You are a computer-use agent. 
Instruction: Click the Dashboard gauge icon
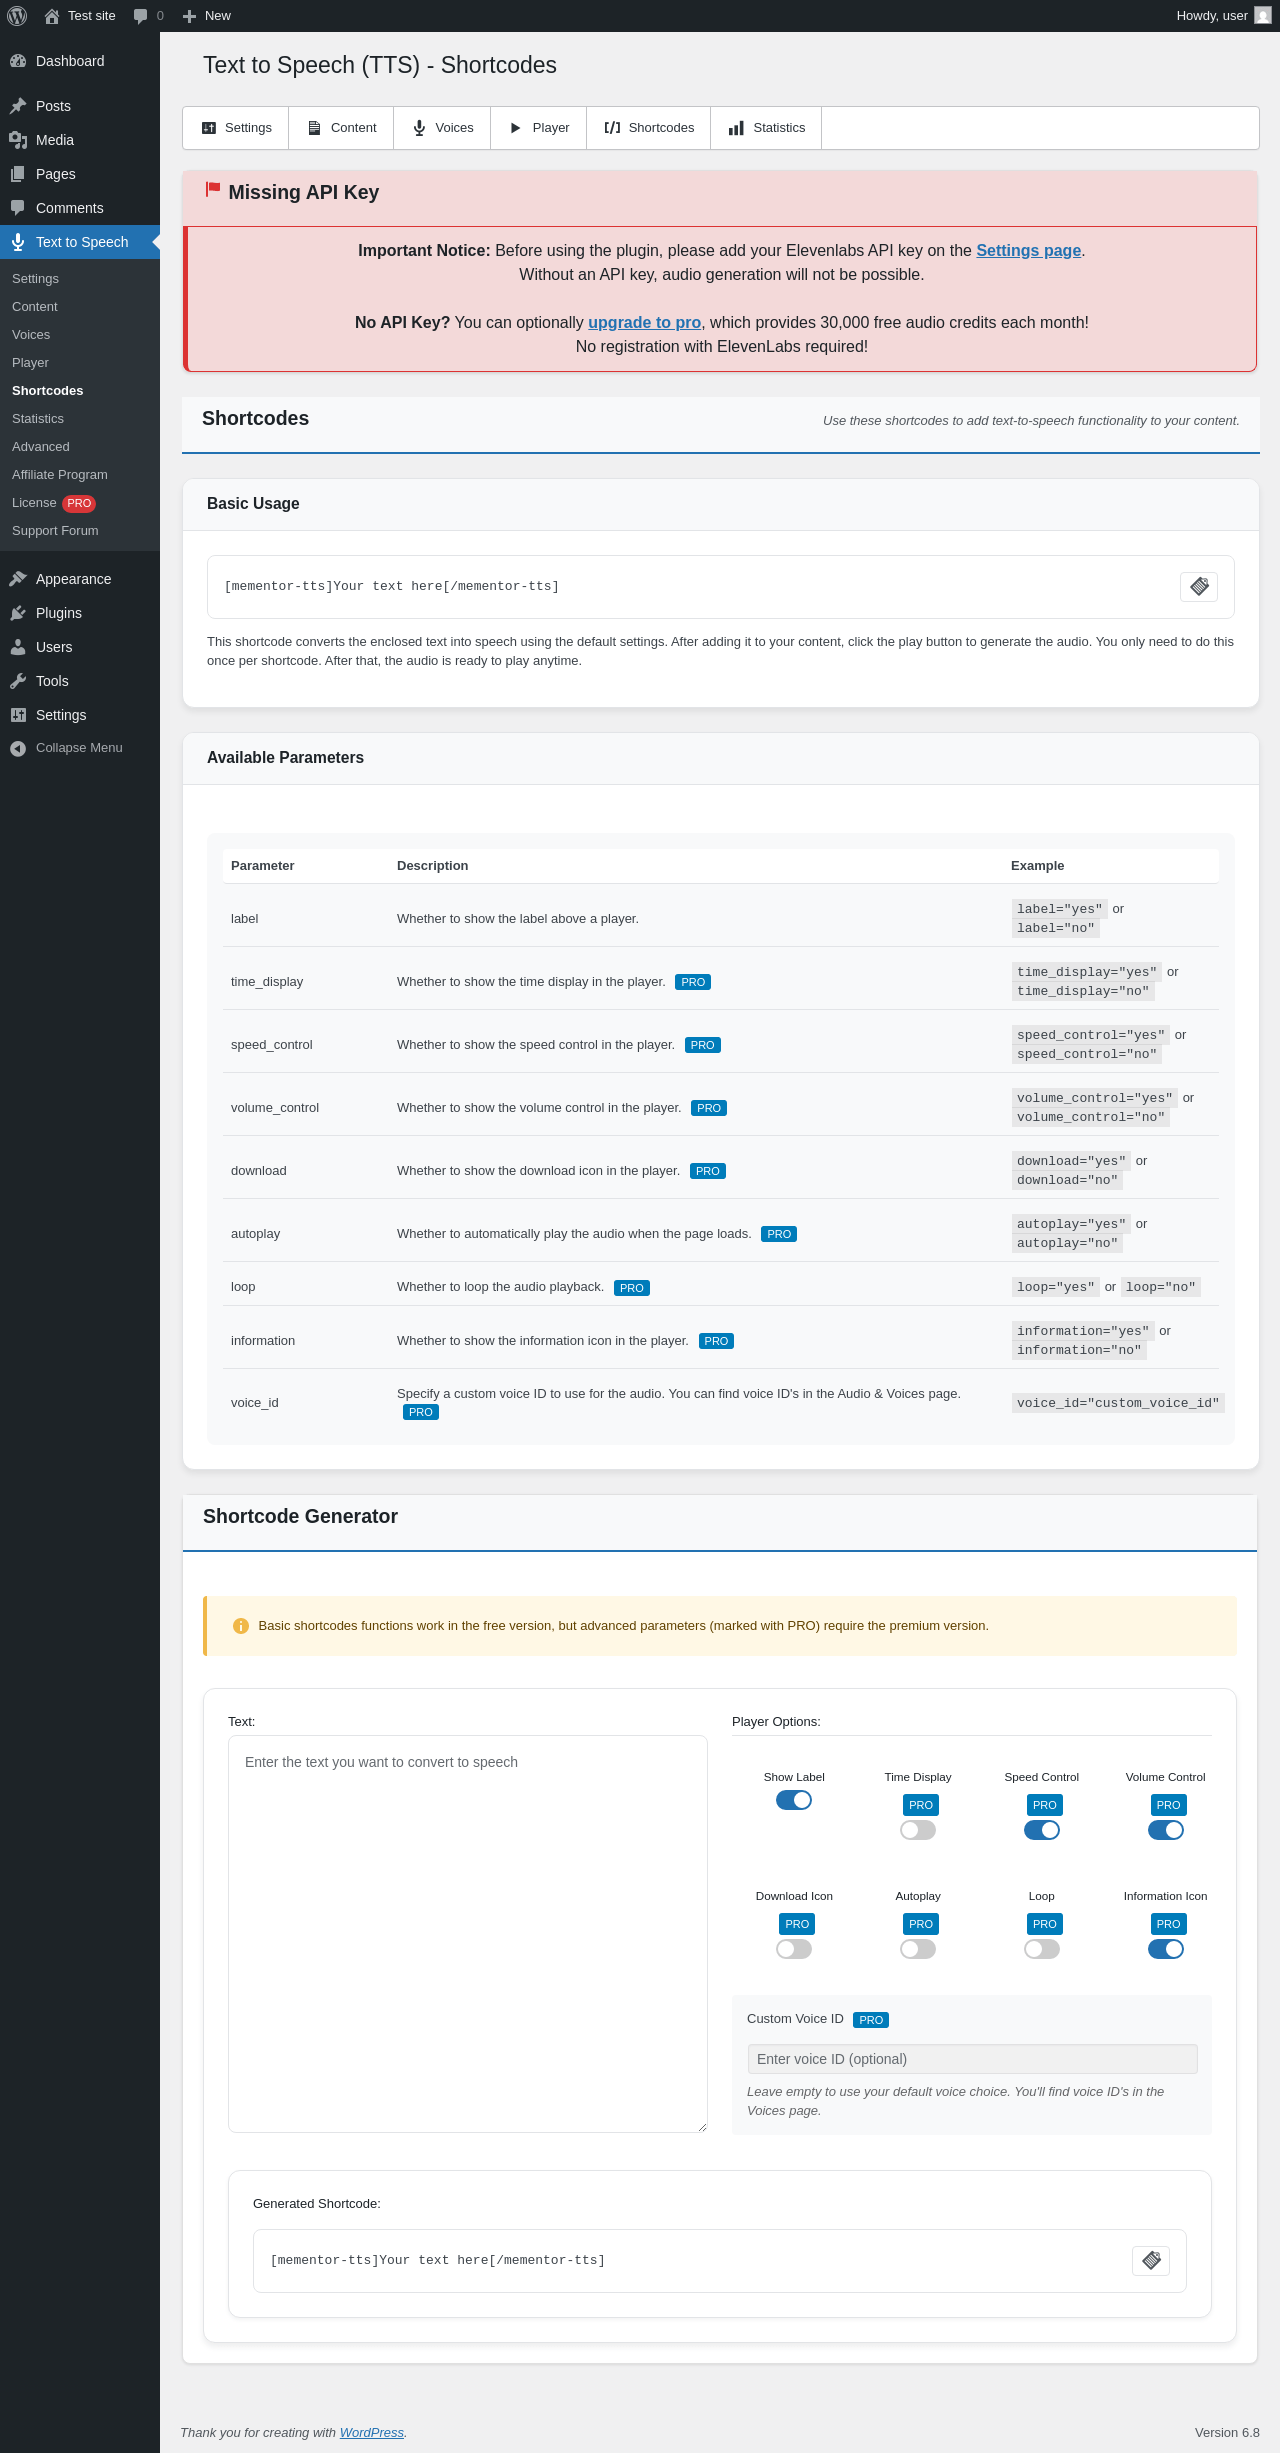[x=18, y=61]
